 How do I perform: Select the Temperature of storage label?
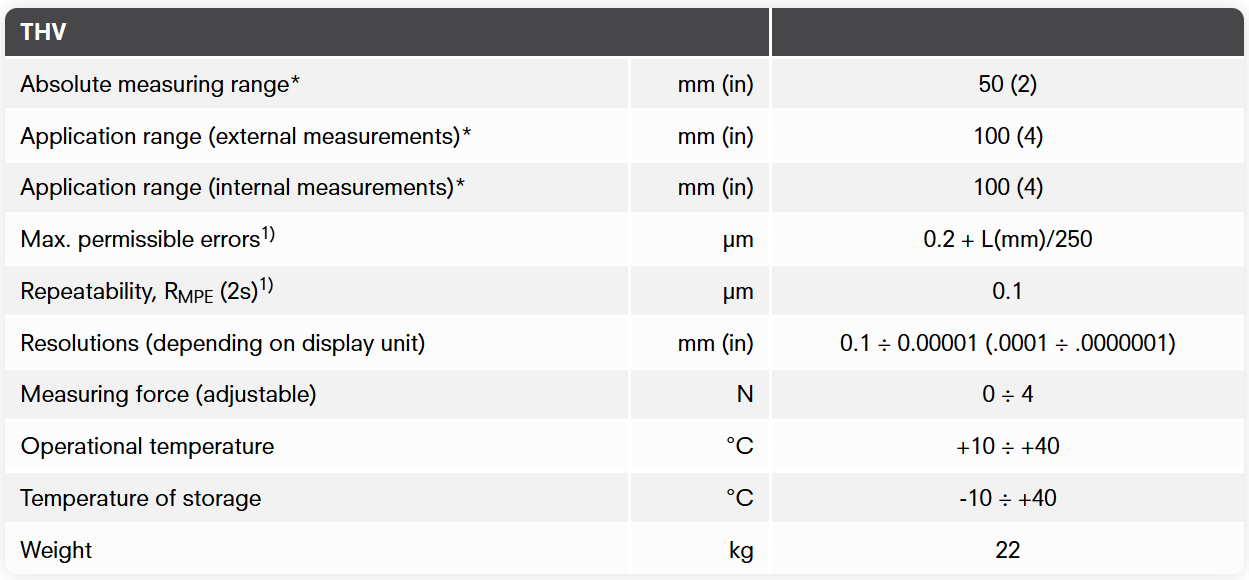pos(140,499)
